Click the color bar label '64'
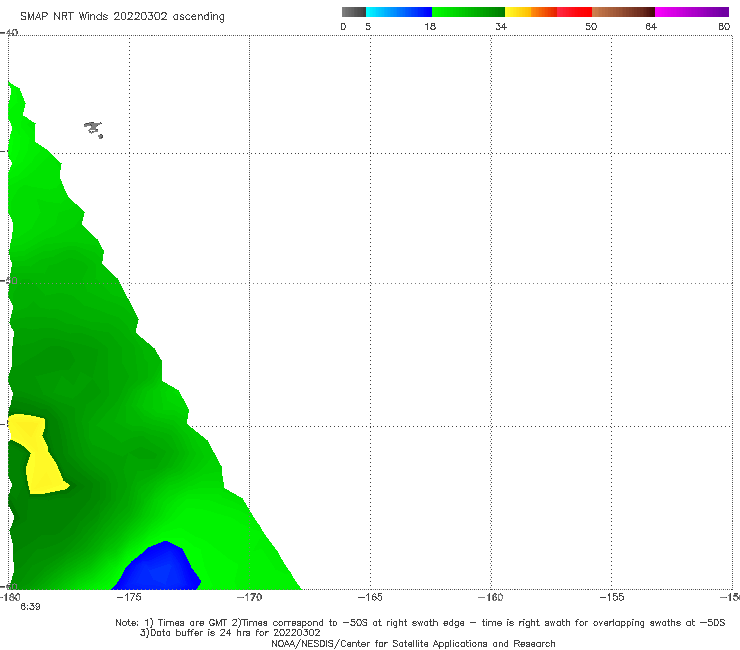The width and height of the screenshot is (740, 650). pyautogui.click(x=651, y=26)
